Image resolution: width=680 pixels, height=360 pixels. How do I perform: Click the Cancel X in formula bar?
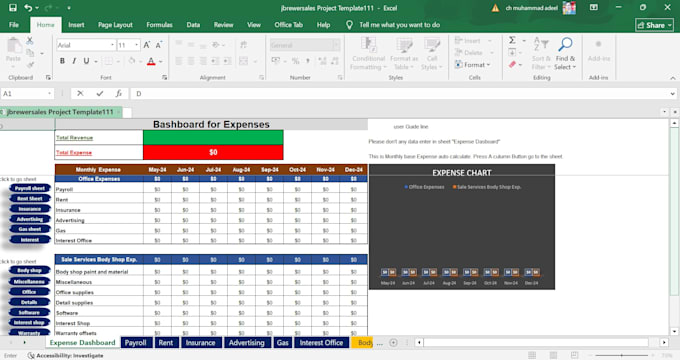tap(80, 93)
